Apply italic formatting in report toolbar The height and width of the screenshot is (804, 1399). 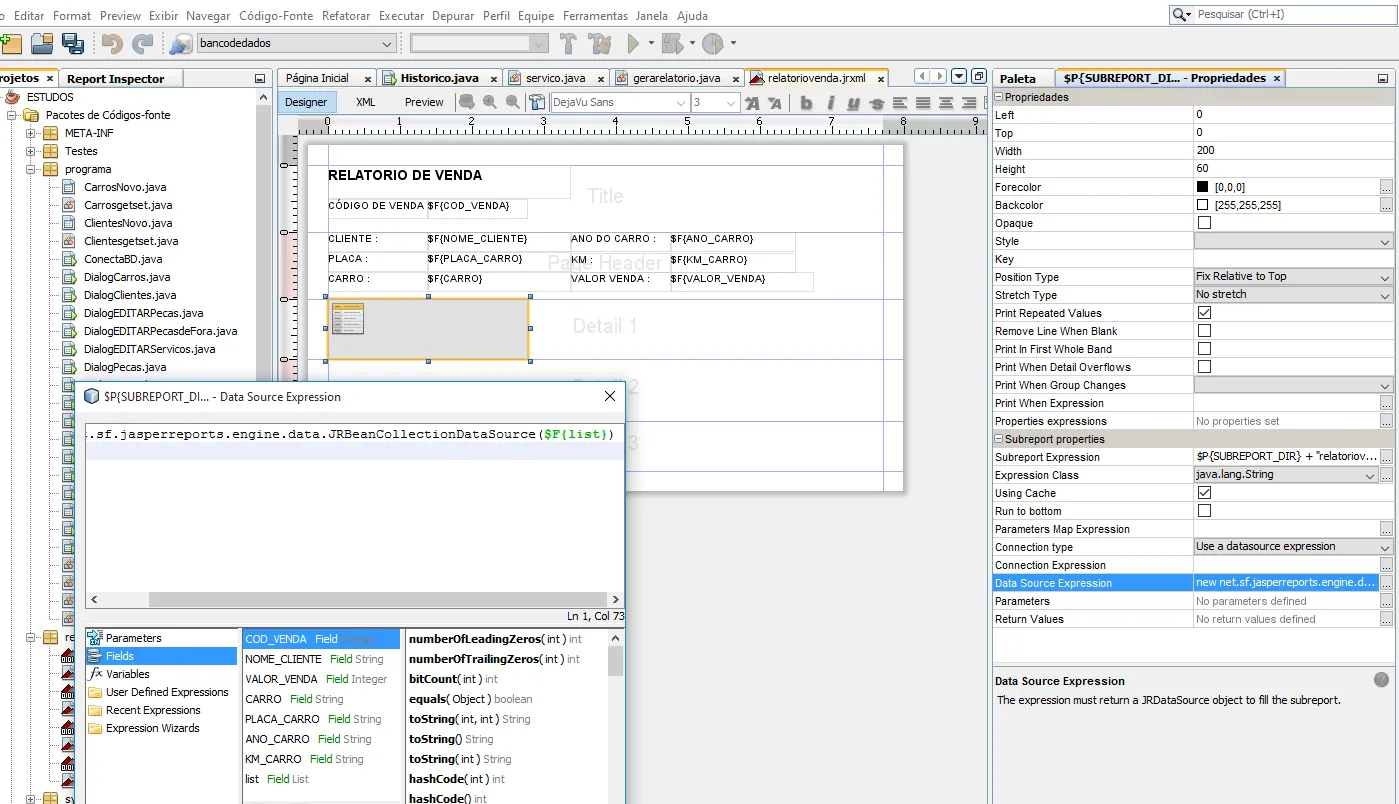[x=830, y=103]
